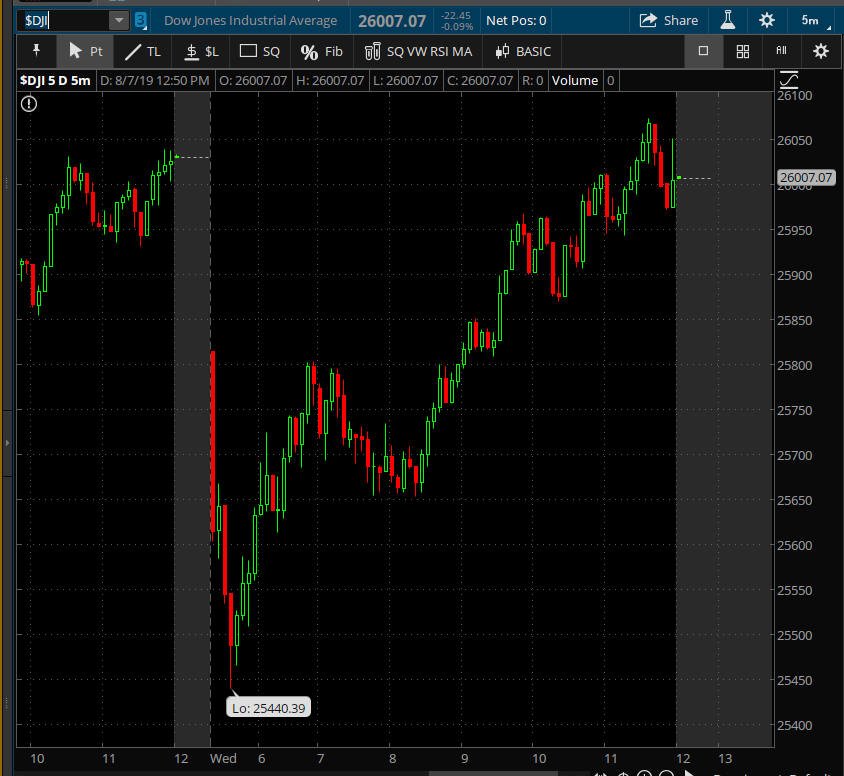This screenshot has height=776, width=844.
Task: Click the 13 label on time axis
Action: [725, 758]
